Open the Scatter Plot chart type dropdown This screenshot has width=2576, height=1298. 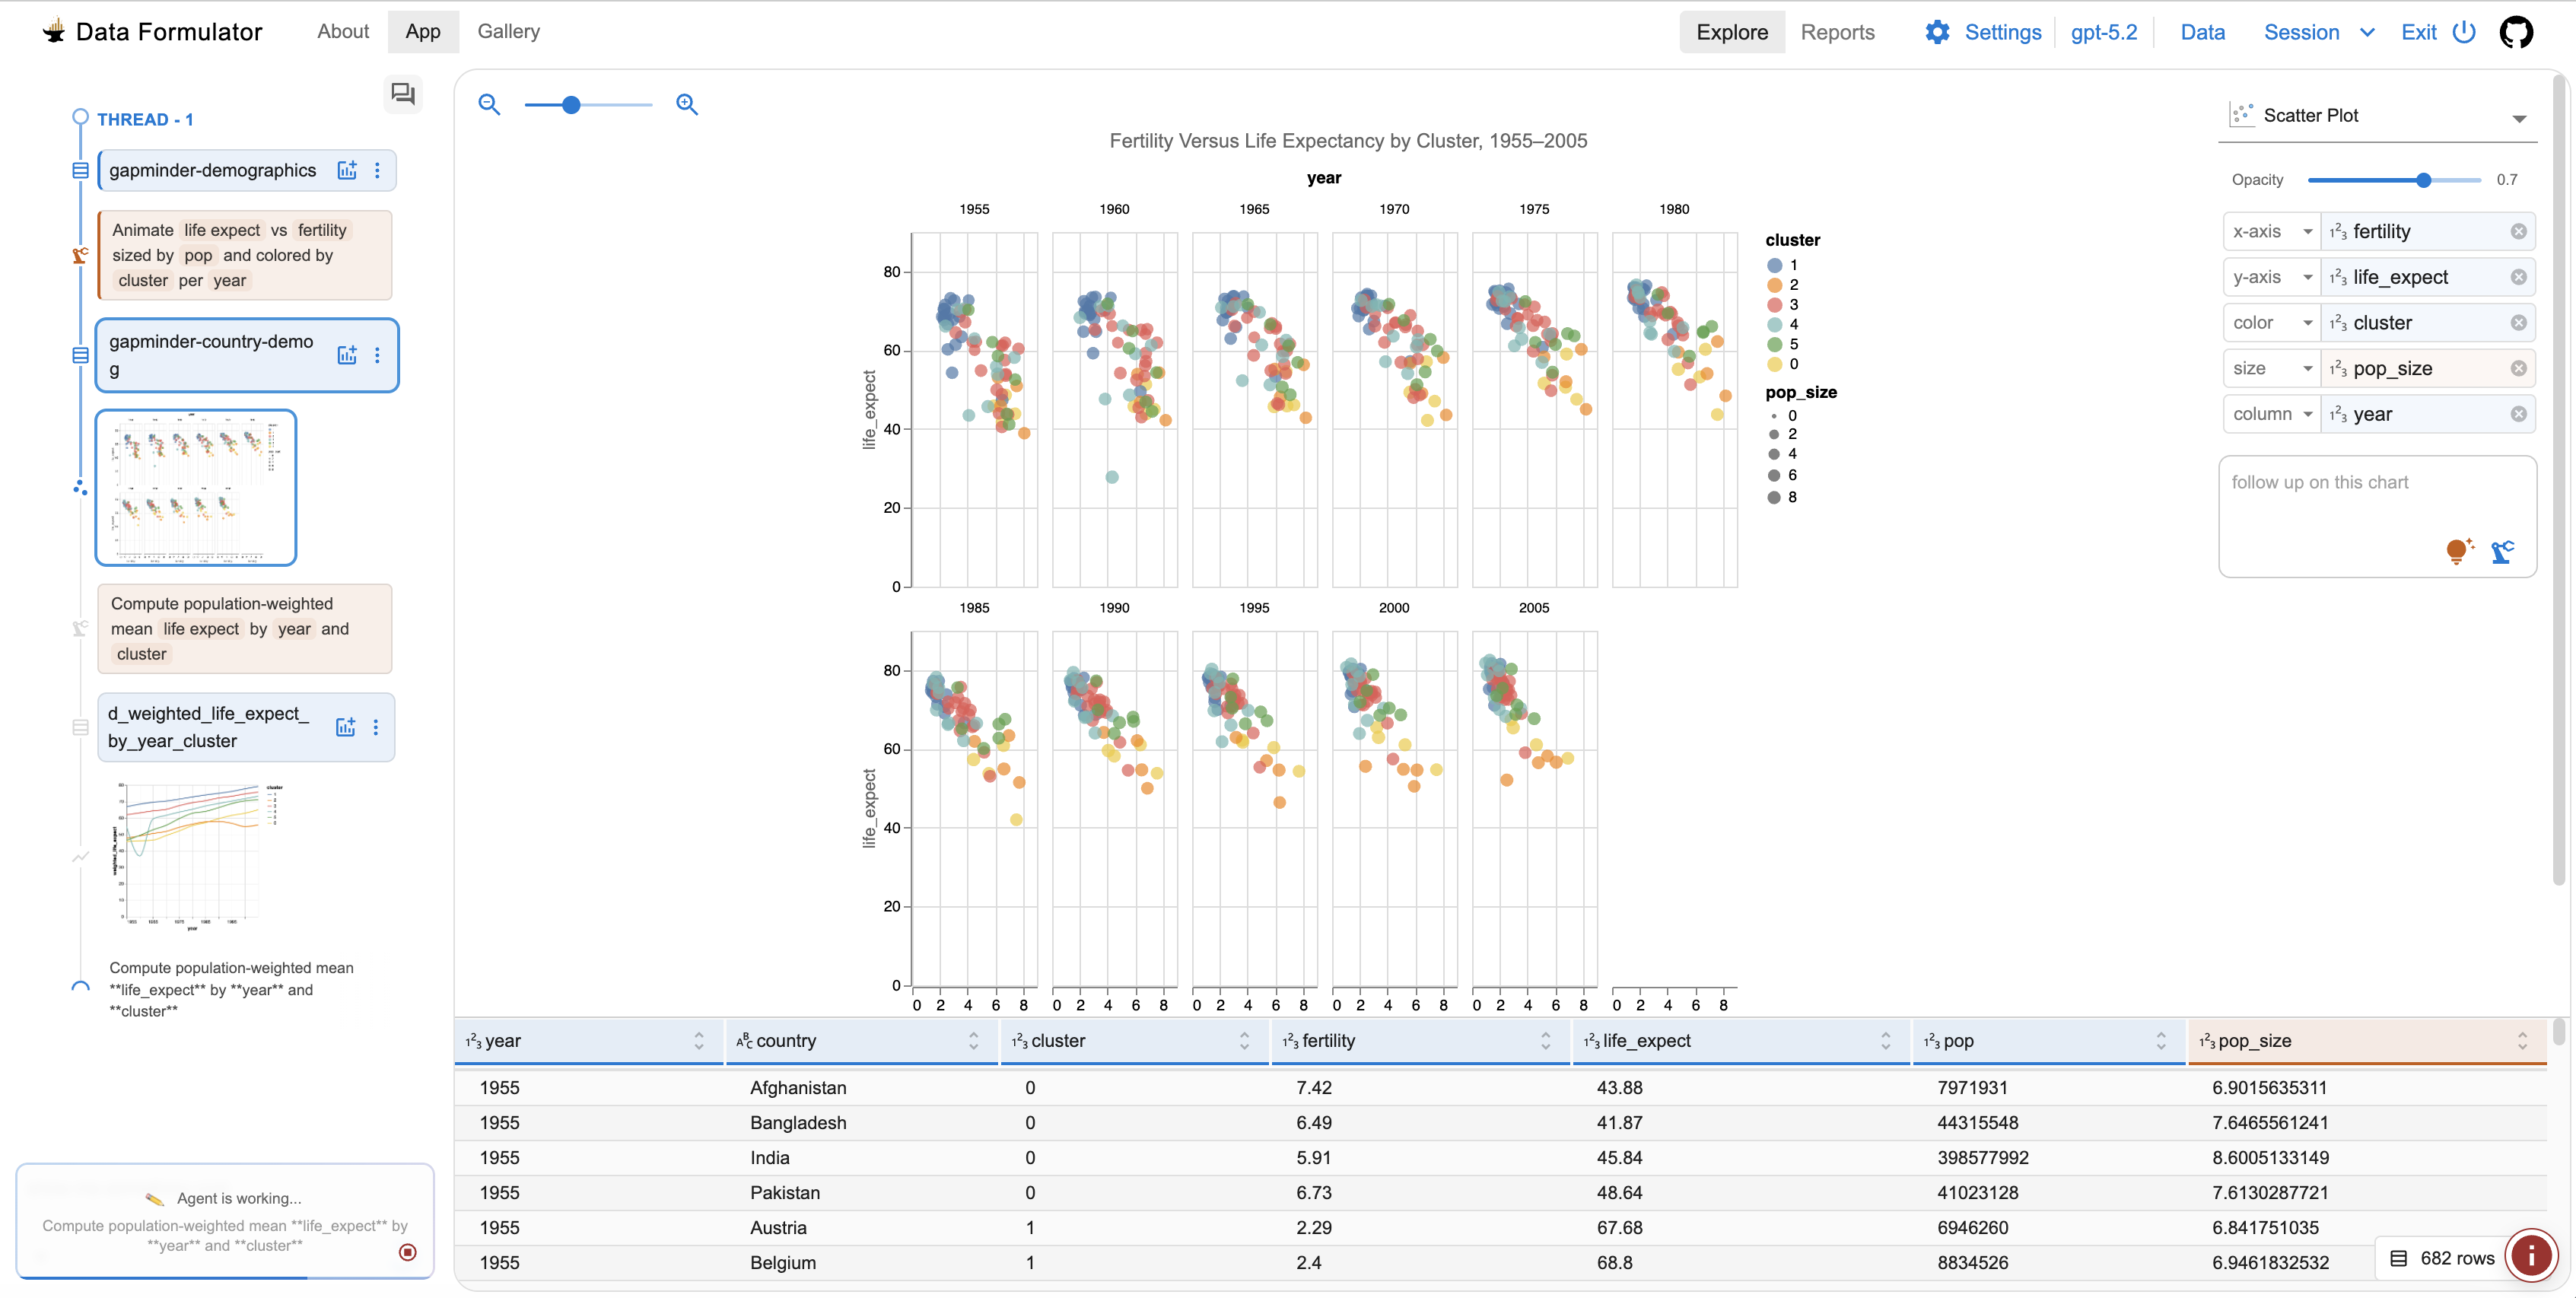pos(2519,118)
